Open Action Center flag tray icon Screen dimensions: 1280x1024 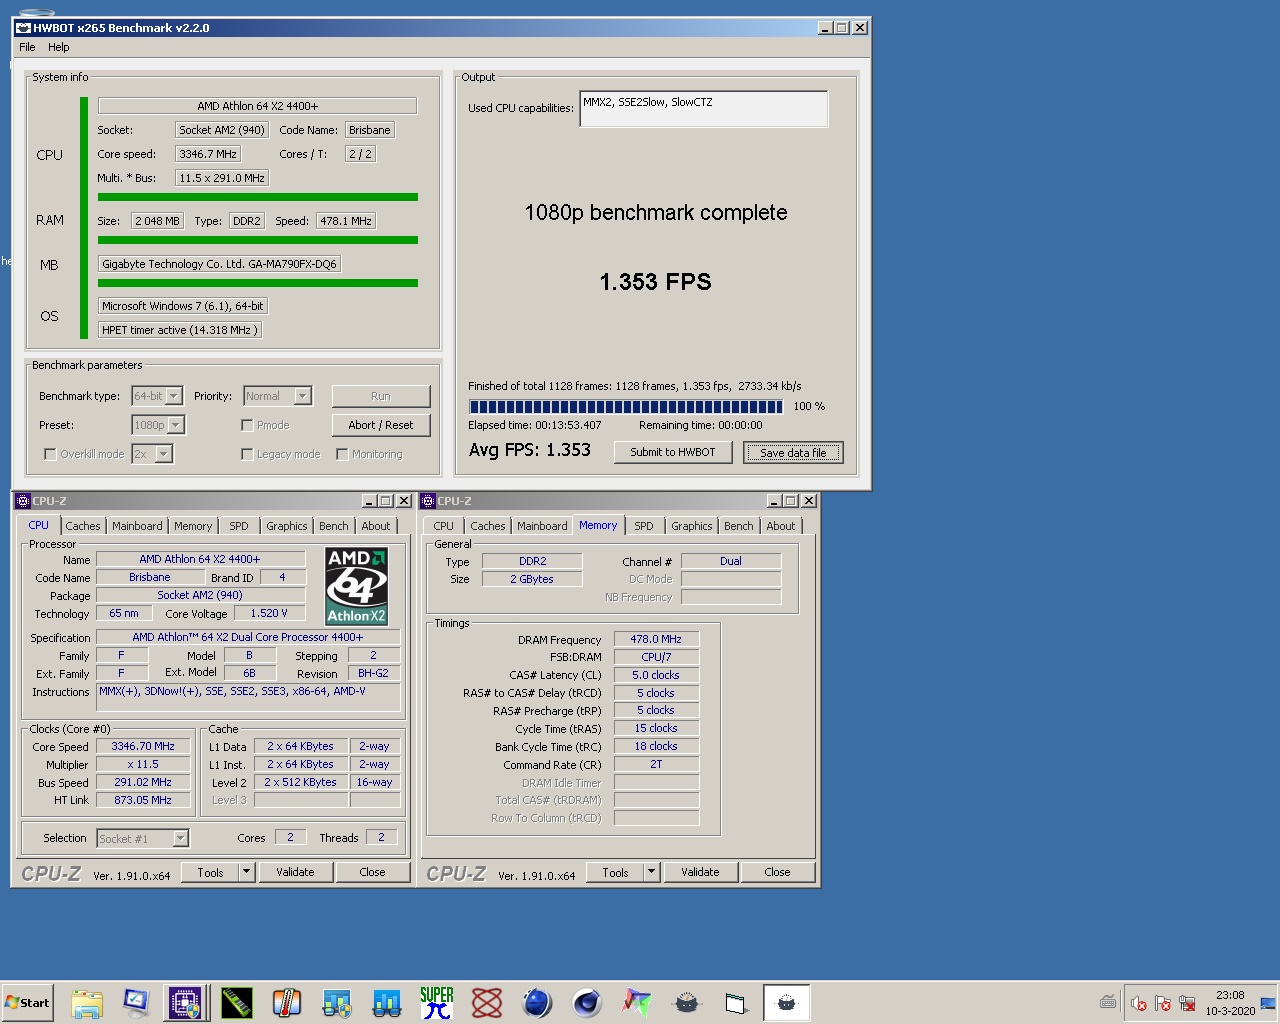click(x=1162, y=1003)
